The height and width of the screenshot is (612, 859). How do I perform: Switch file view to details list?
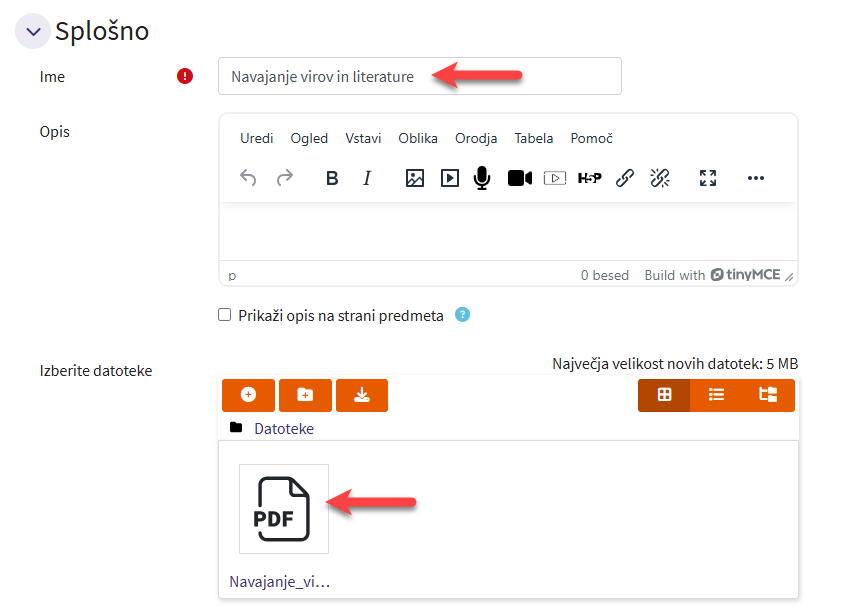coord(716,395)
